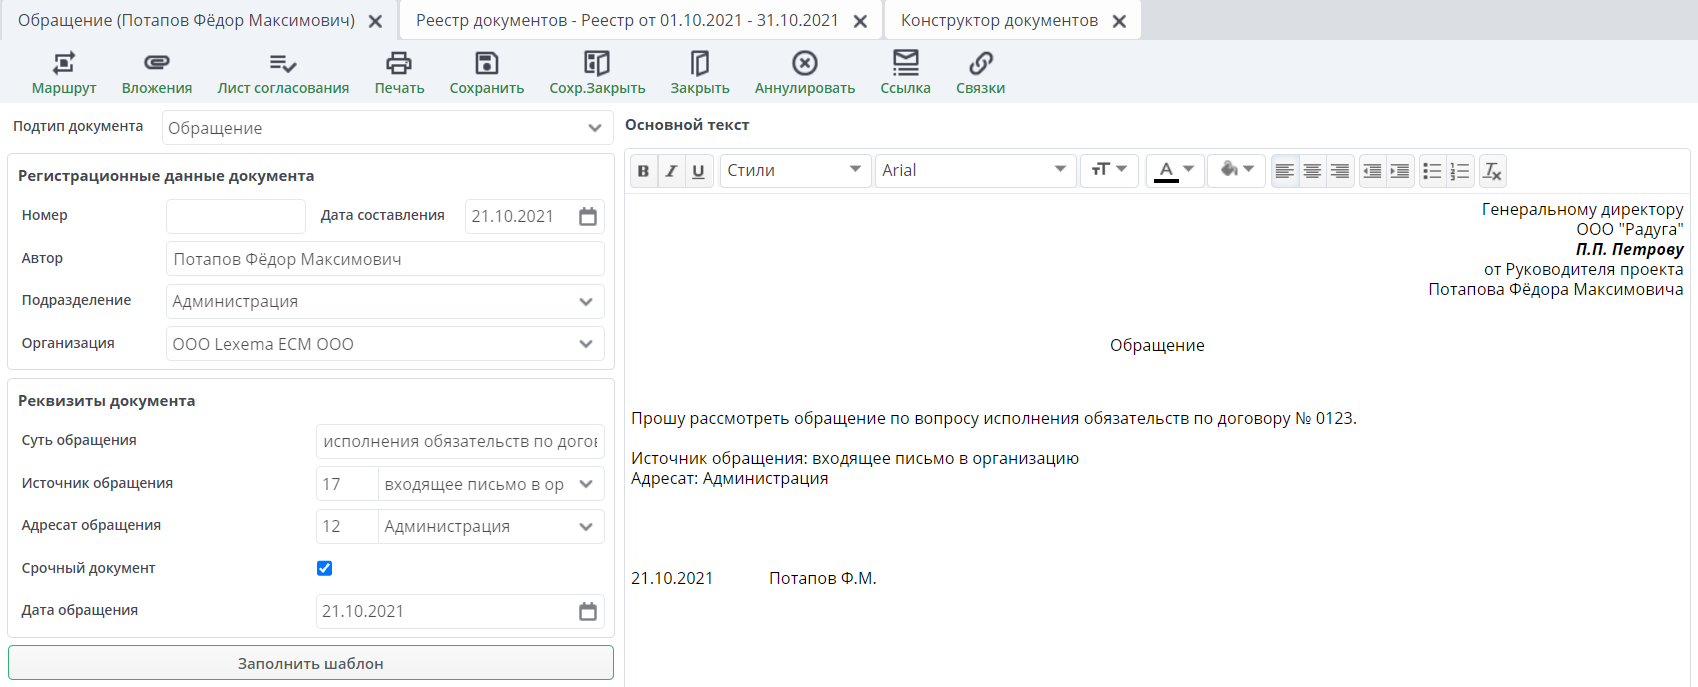Switch to Реестр документов tab

tap(626, 20)
